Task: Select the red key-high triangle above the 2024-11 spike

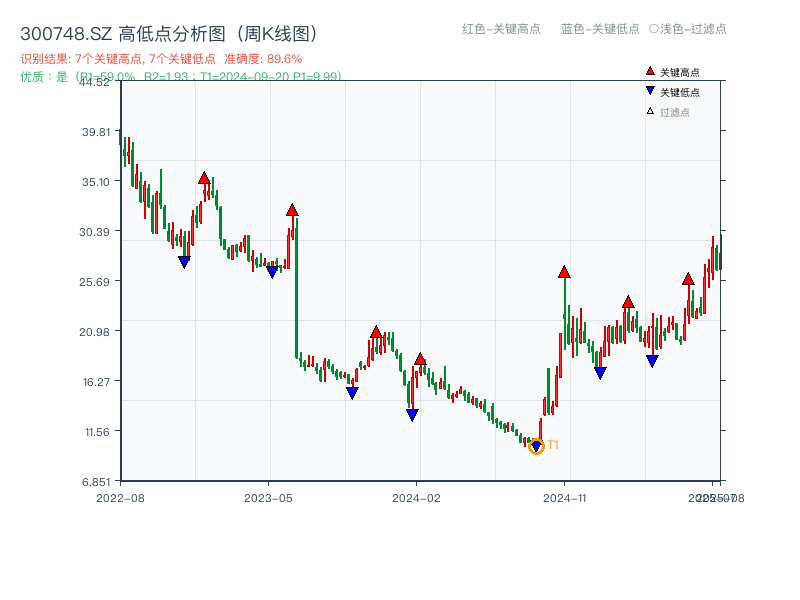Action: (x=564, y=272)
